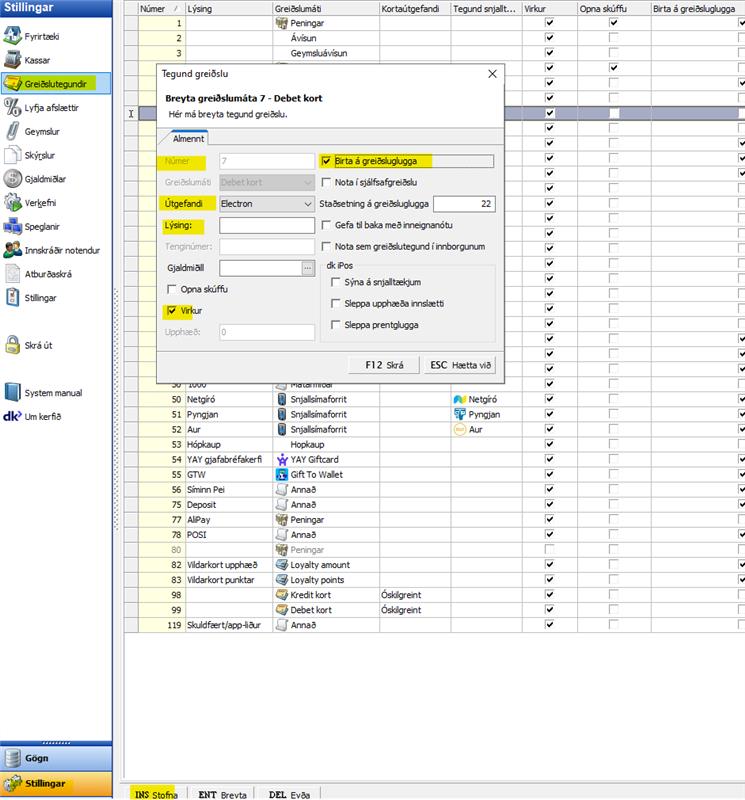The height and width of the screenshot is (800, 745).
Task: Open System manual book icon
Action: [x=14, y=393]
